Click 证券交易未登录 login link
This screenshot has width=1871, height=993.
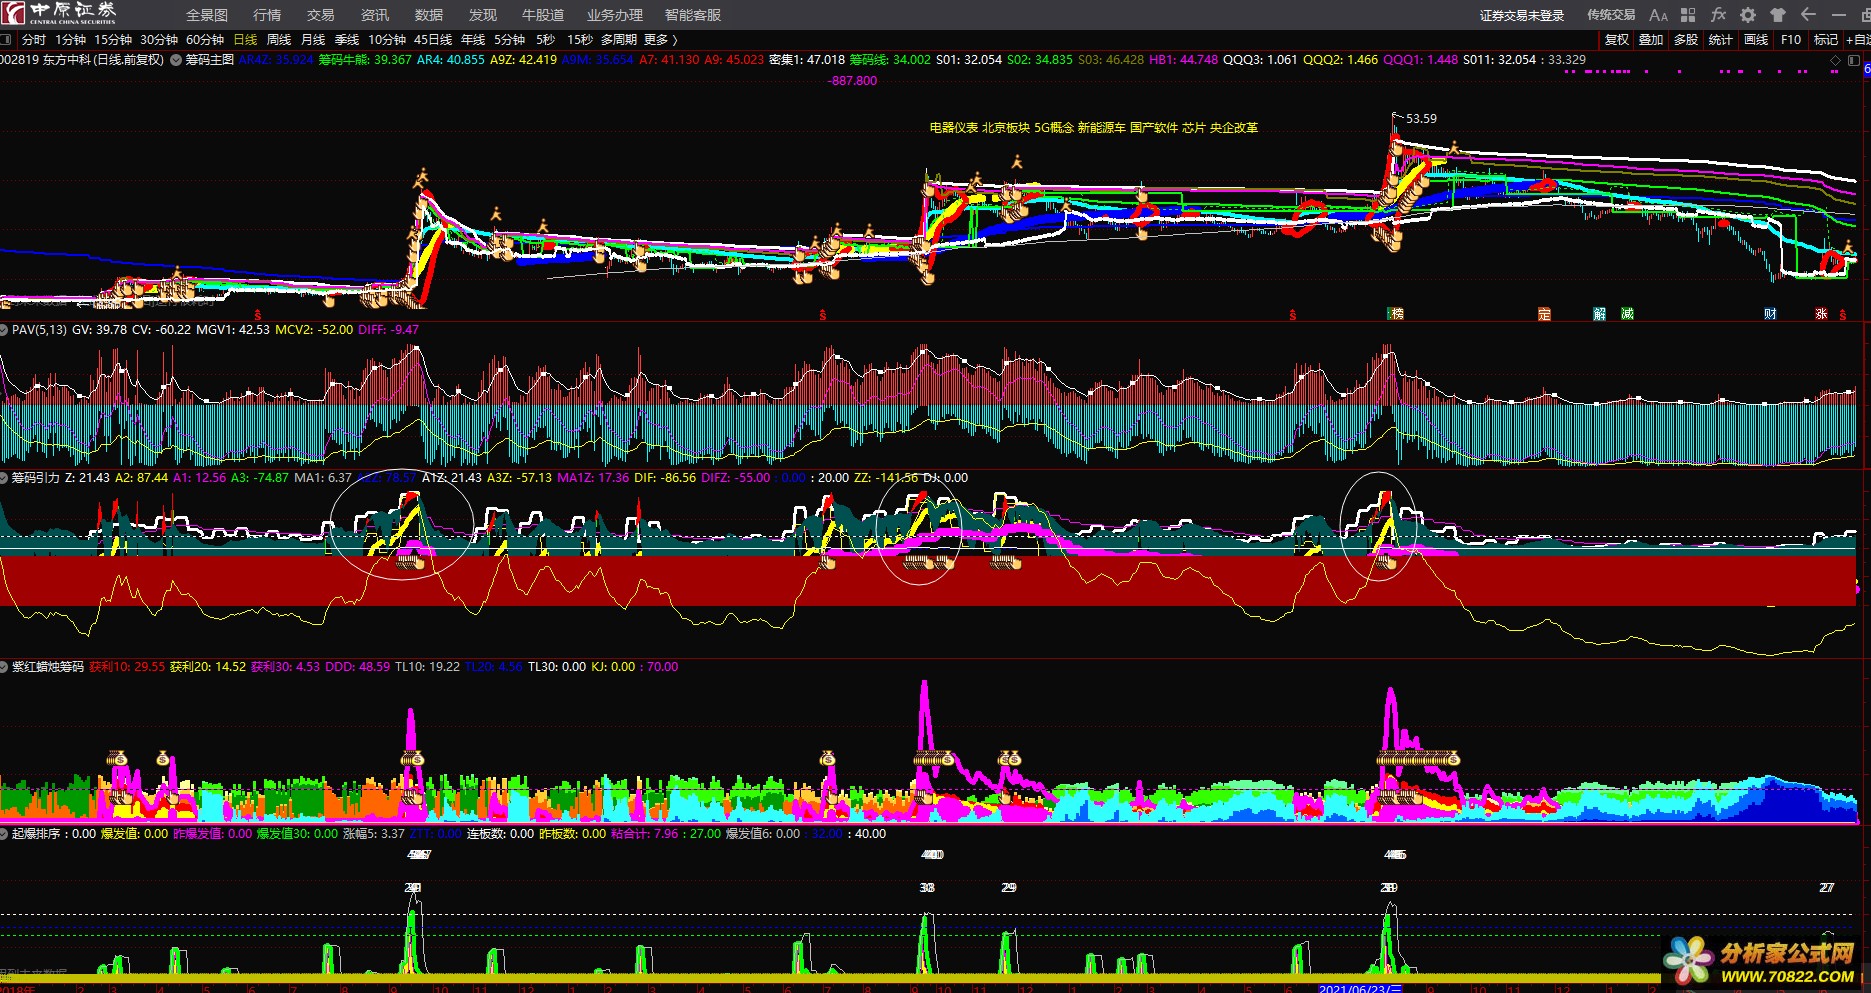[x=1522, y=15]
